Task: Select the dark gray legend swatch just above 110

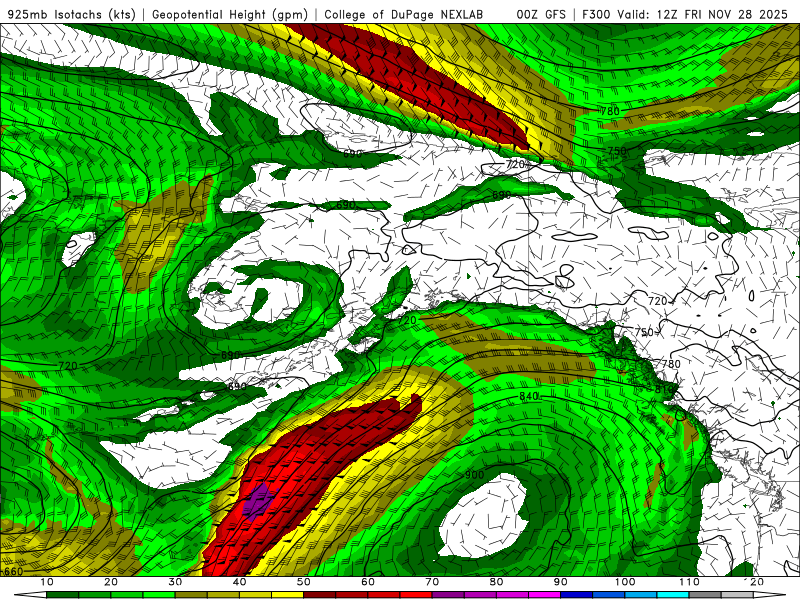Action: 705,595
